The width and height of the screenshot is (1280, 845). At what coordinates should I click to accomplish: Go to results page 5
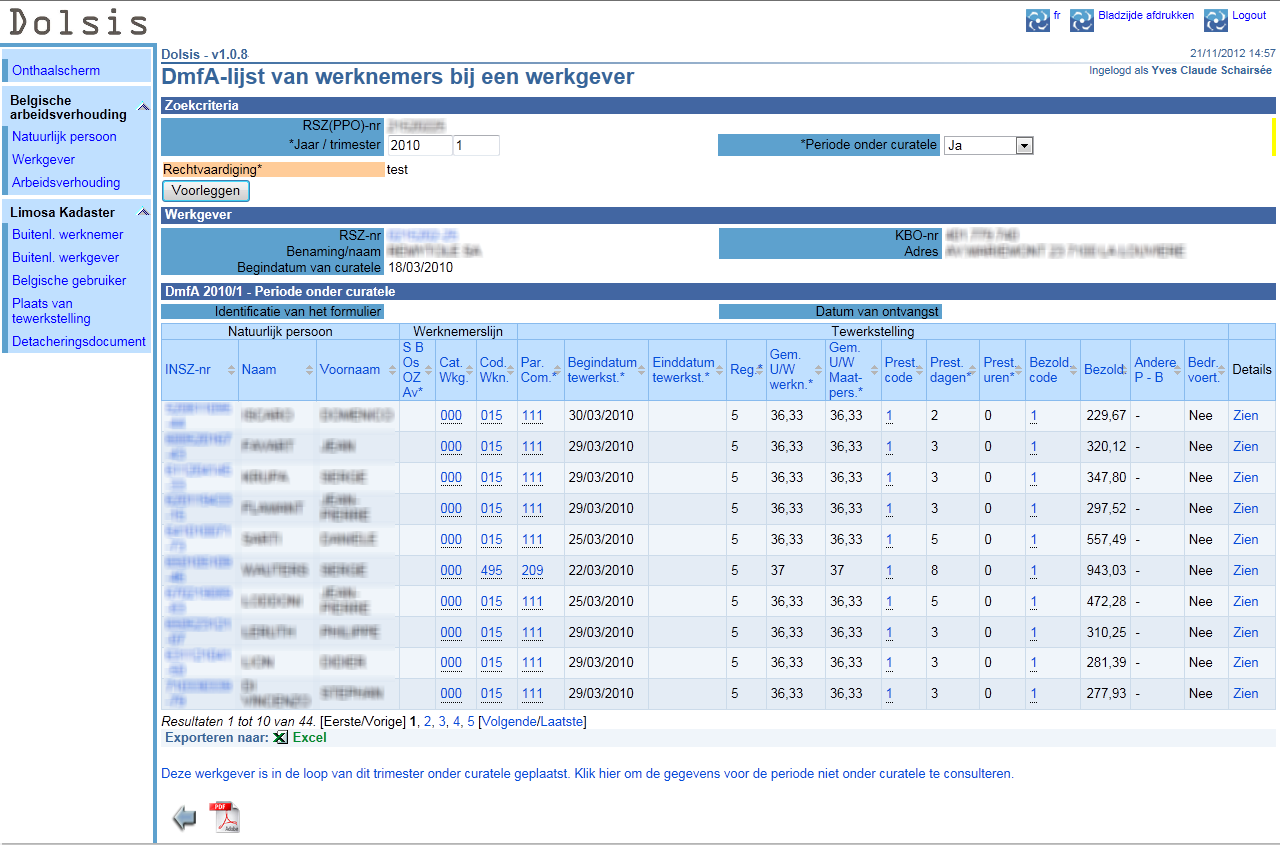[471, 722]
